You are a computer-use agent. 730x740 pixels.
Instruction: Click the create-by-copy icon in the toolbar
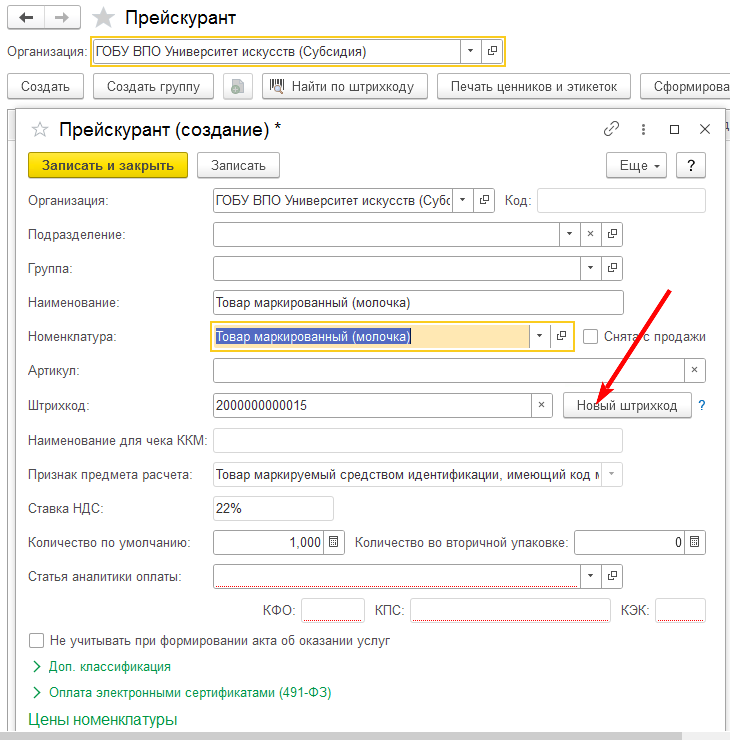[237, 87]
